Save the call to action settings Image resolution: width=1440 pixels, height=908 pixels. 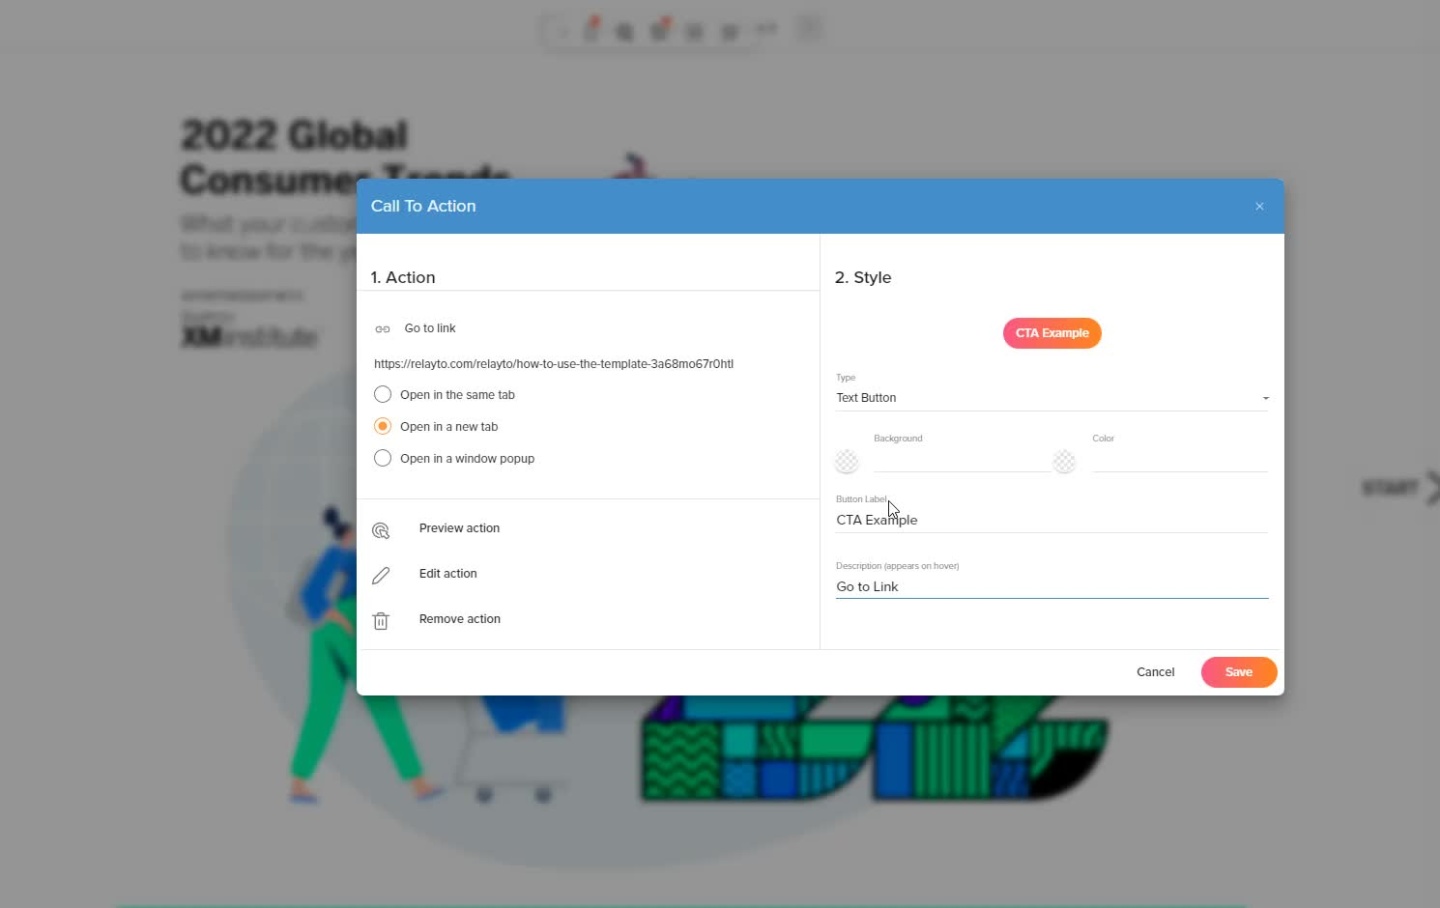pyautogui.click(x=1238, y=672)
